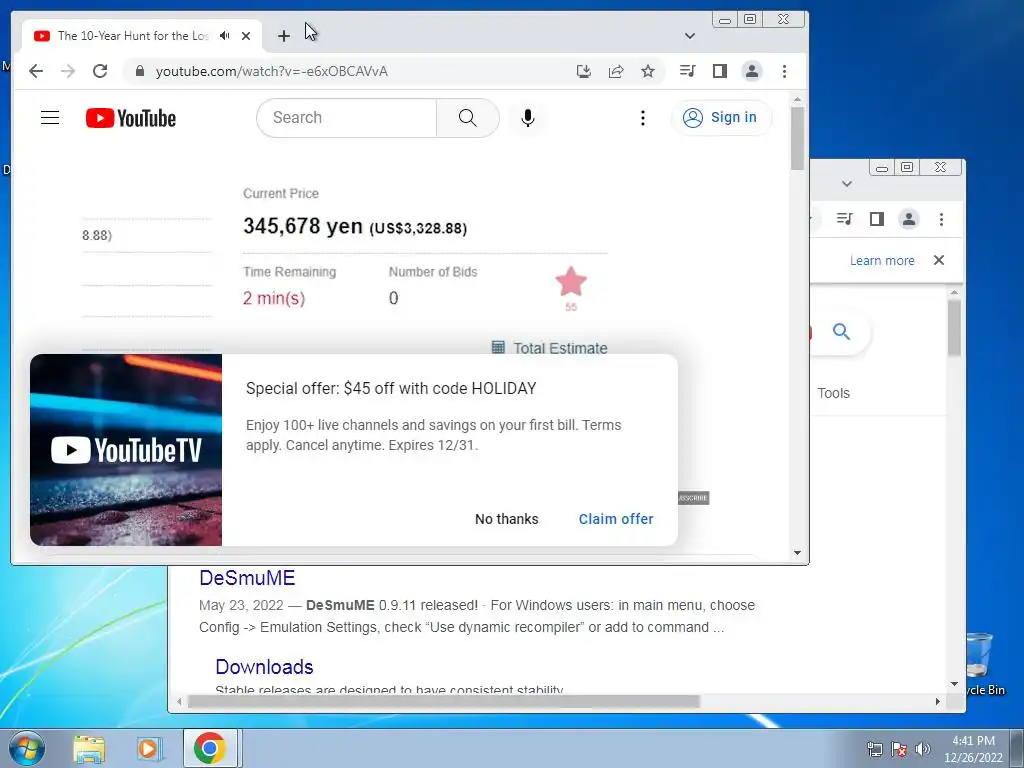Expand tab search chevron in background window

[x=847, y=184]
